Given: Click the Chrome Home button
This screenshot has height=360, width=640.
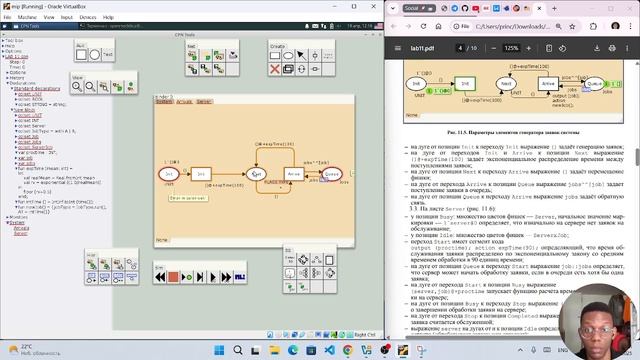Looking at the screenshot, I should point(438,26).
